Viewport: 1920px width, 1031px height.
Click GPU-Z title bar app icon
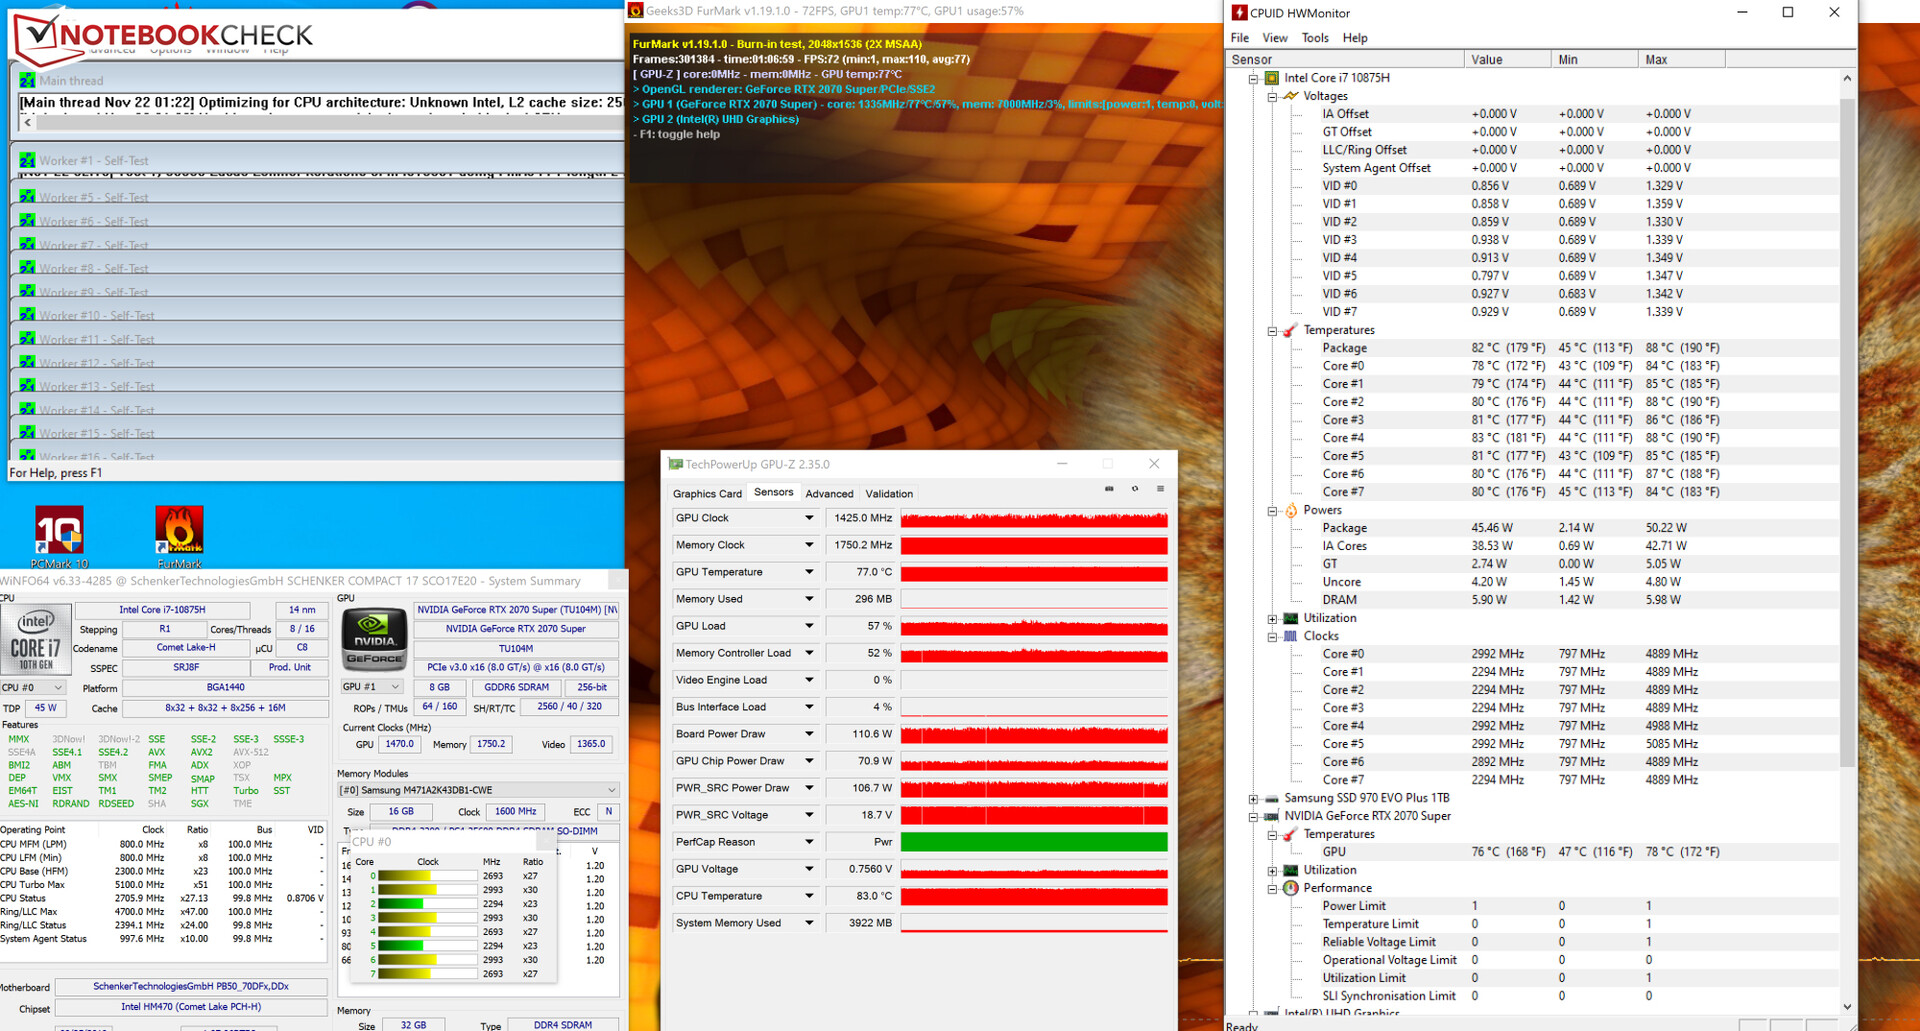(675, 464)
